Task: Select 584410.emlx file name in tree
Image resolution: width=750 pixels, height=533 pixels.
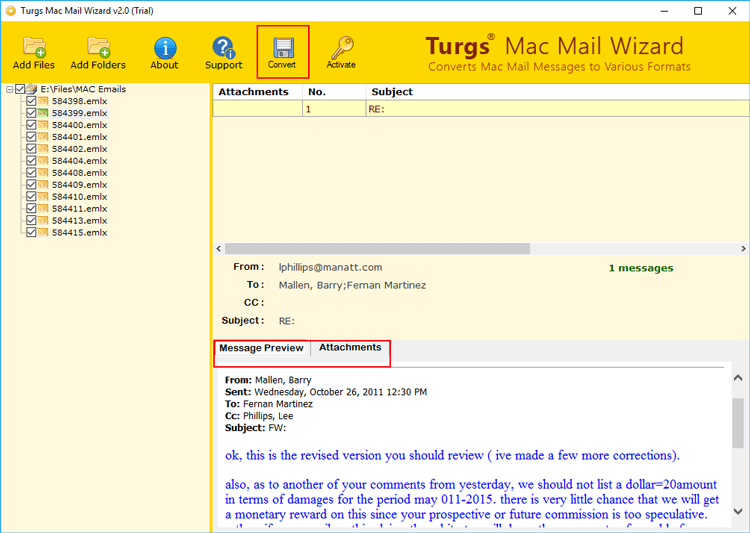Action: pos(79,197)
